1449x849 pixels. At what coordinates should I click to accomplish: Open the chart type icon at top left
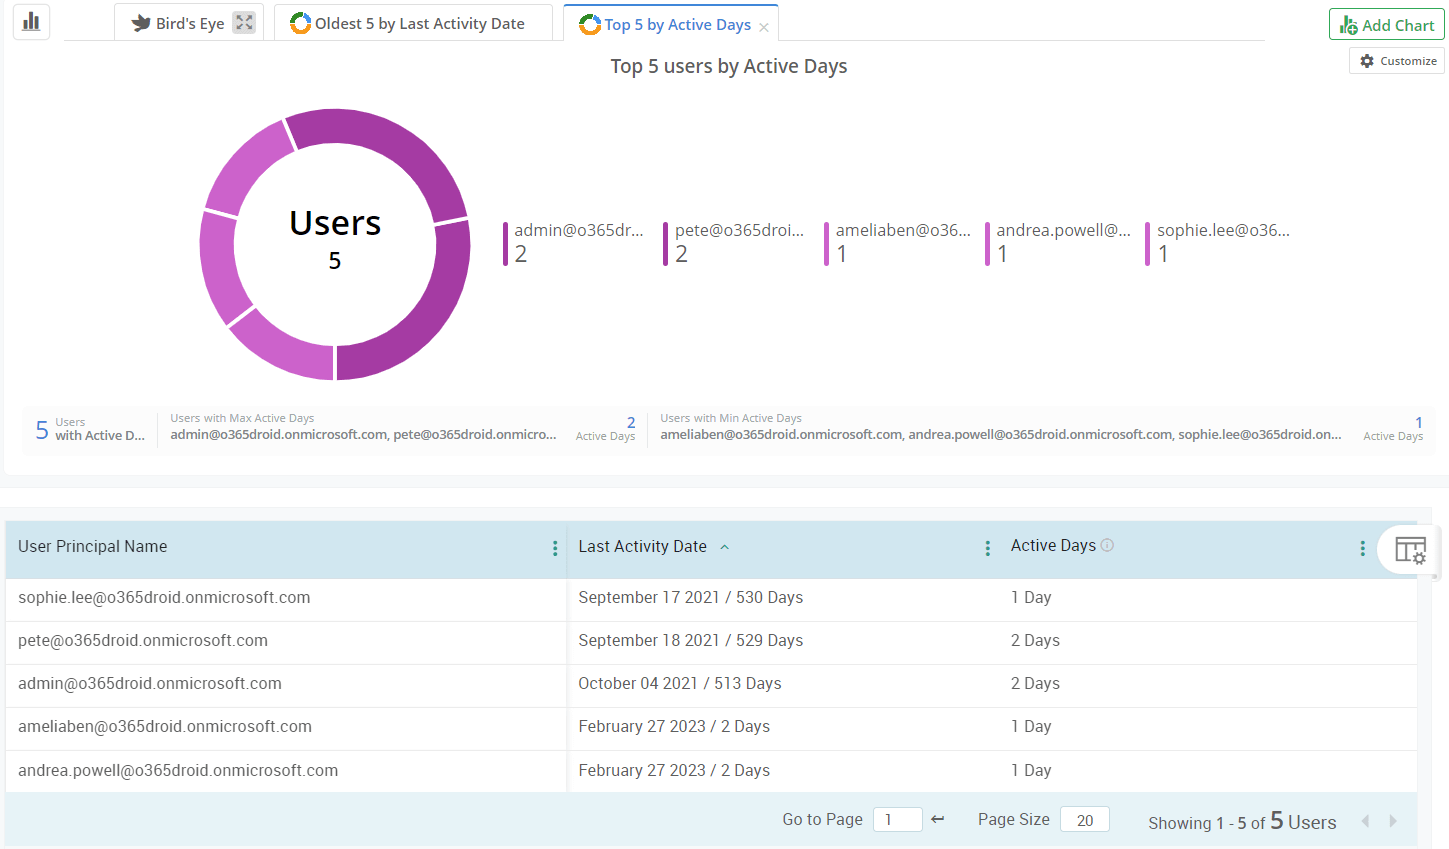click(x=30, y=21)
